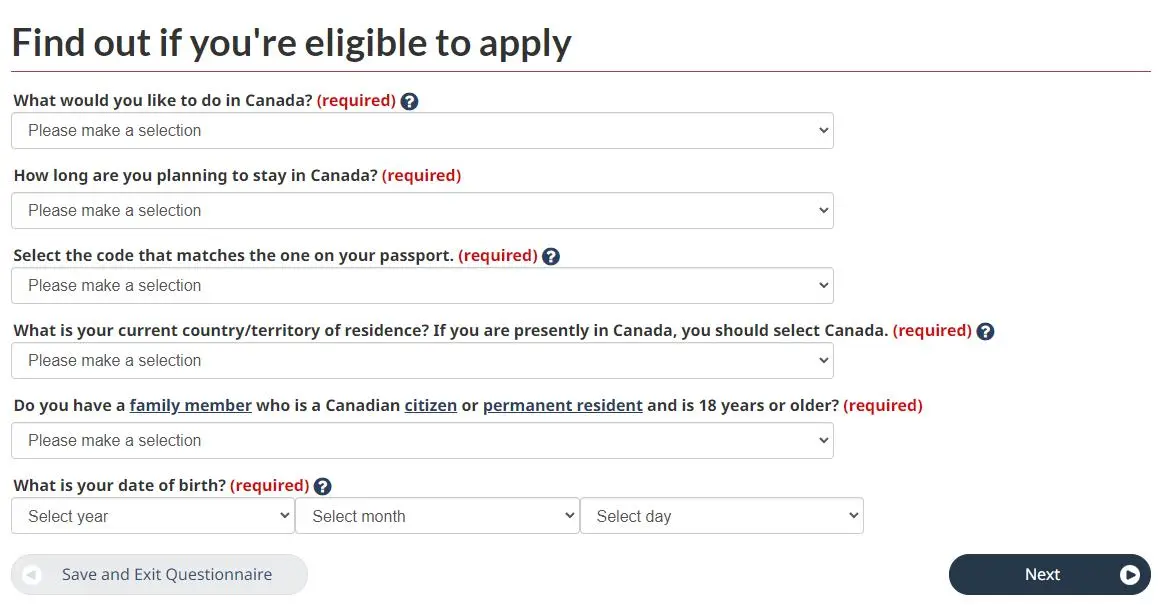The width and height of the screenshot is (1160, 605).
Task: Follow the 'family member' link
Action: (x=191, y=405)
